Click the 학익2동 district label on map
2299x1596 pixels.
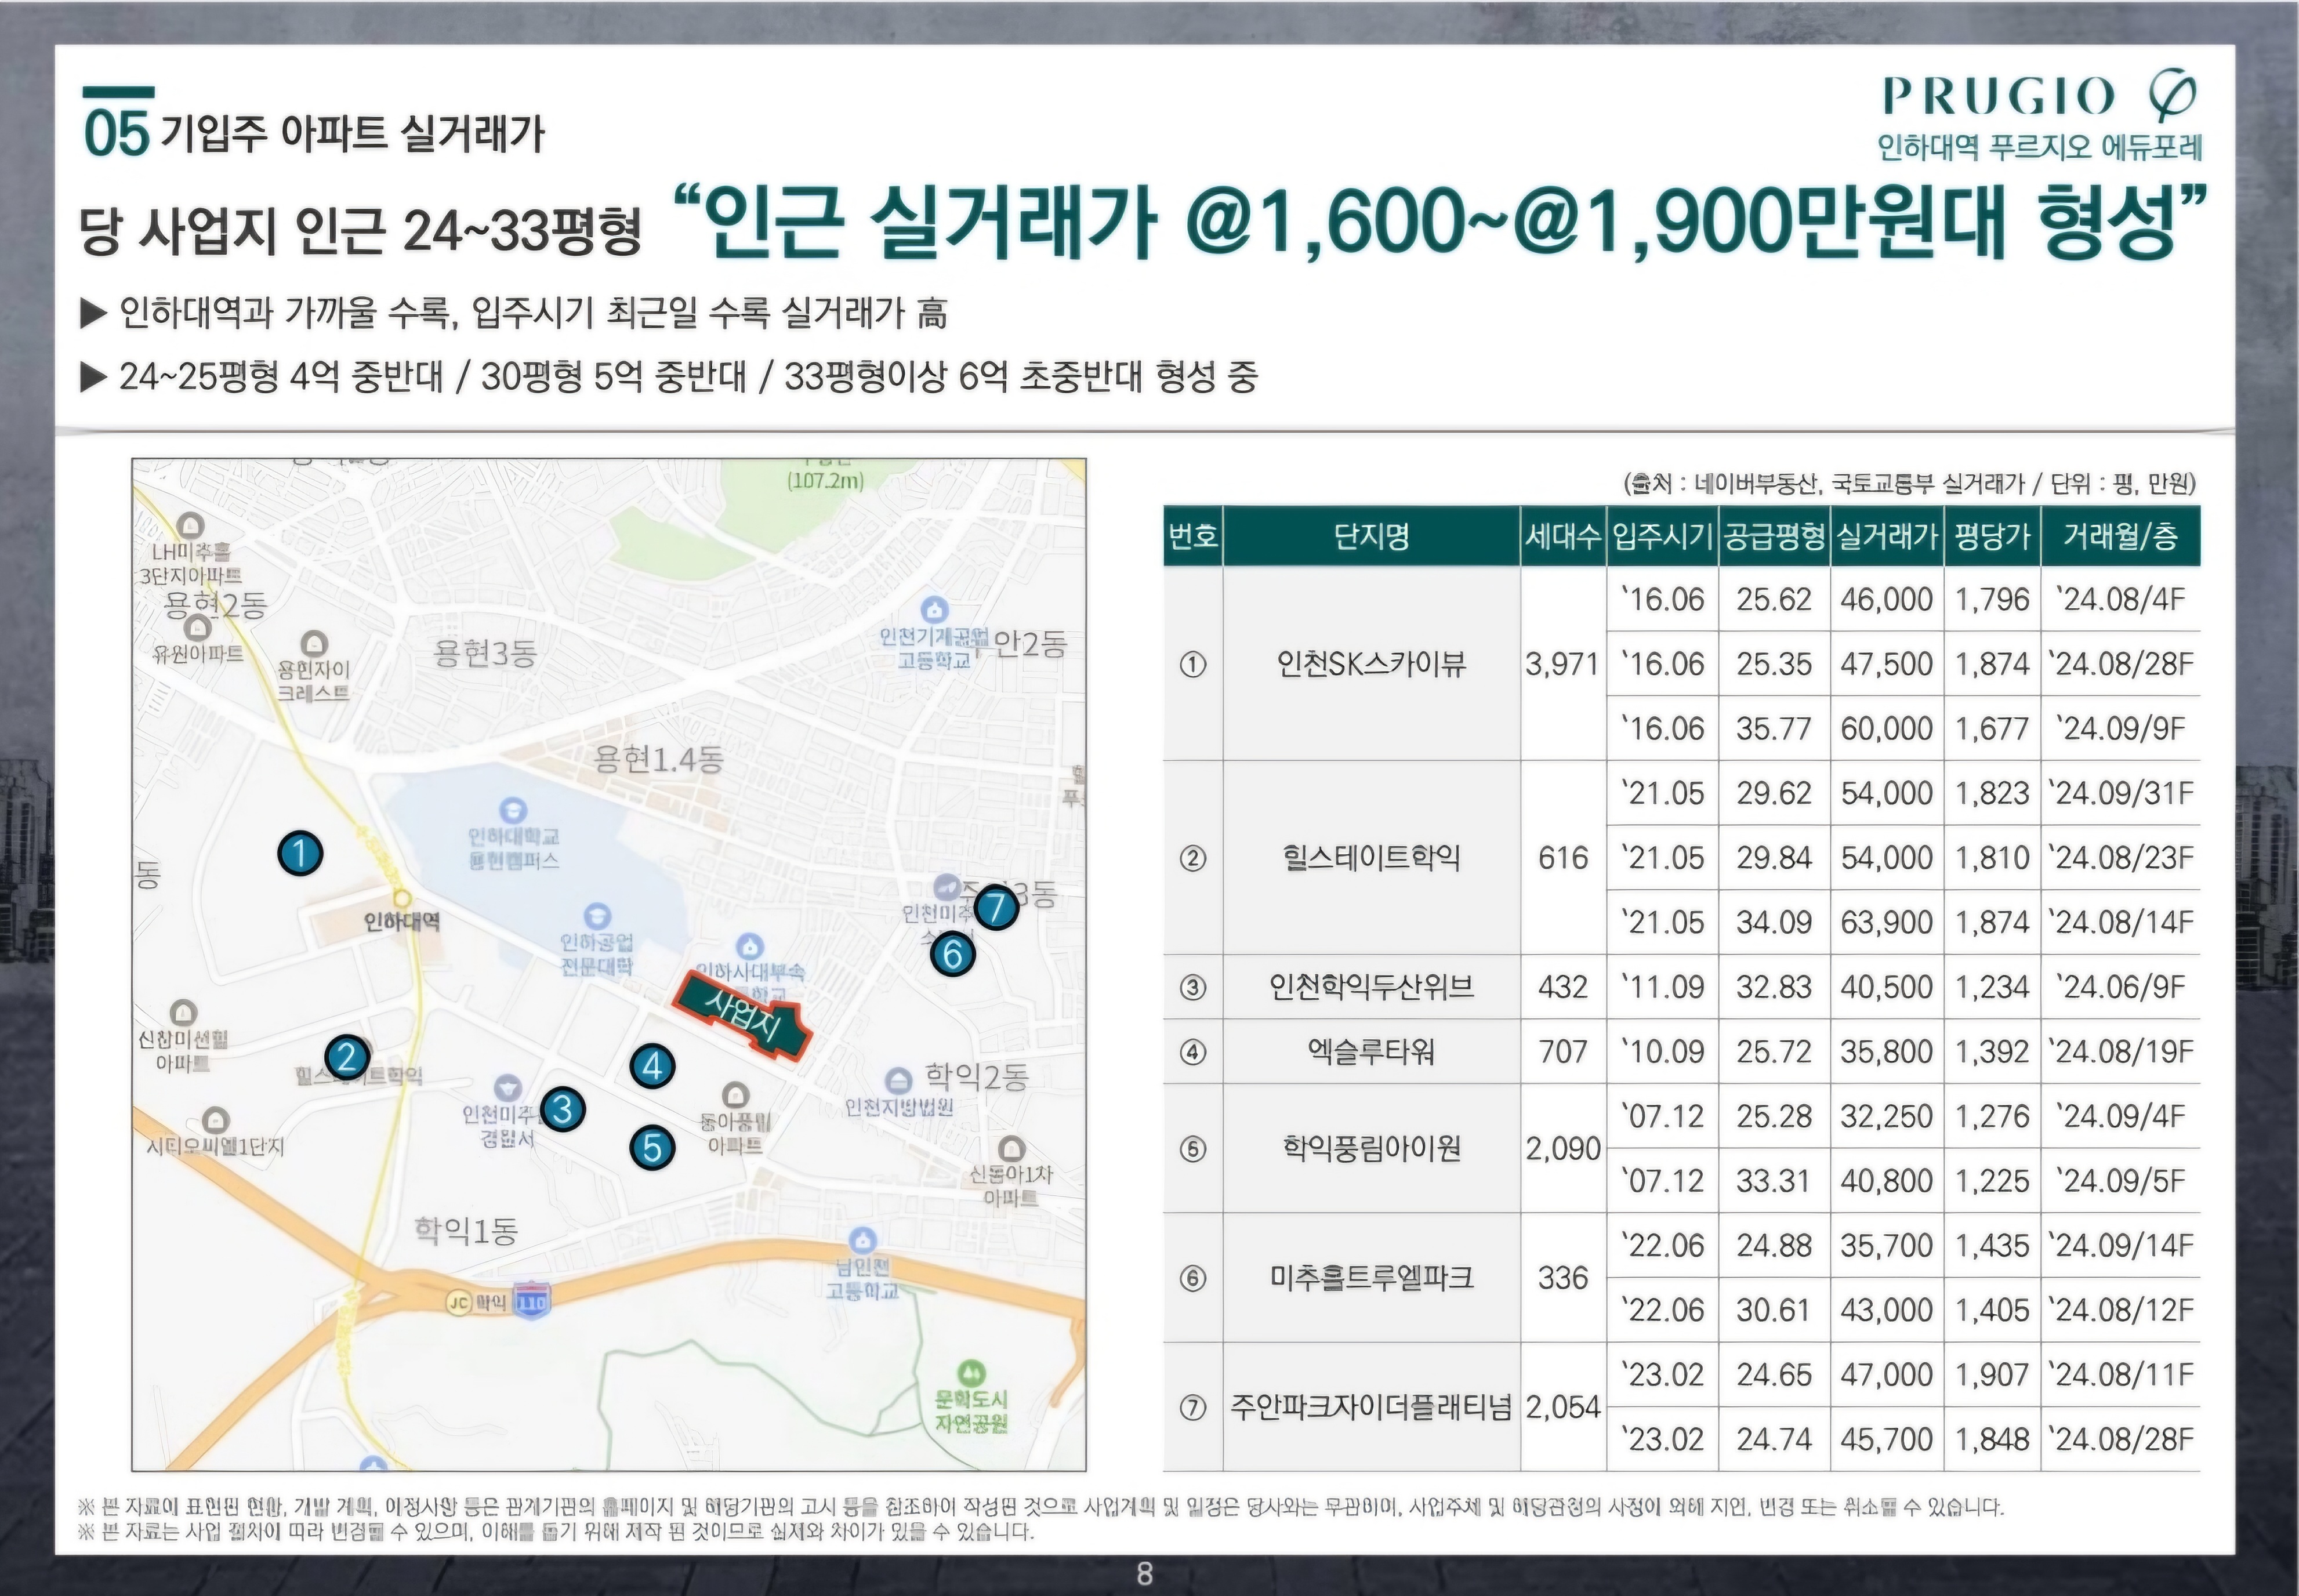[x=977, y=1076]
